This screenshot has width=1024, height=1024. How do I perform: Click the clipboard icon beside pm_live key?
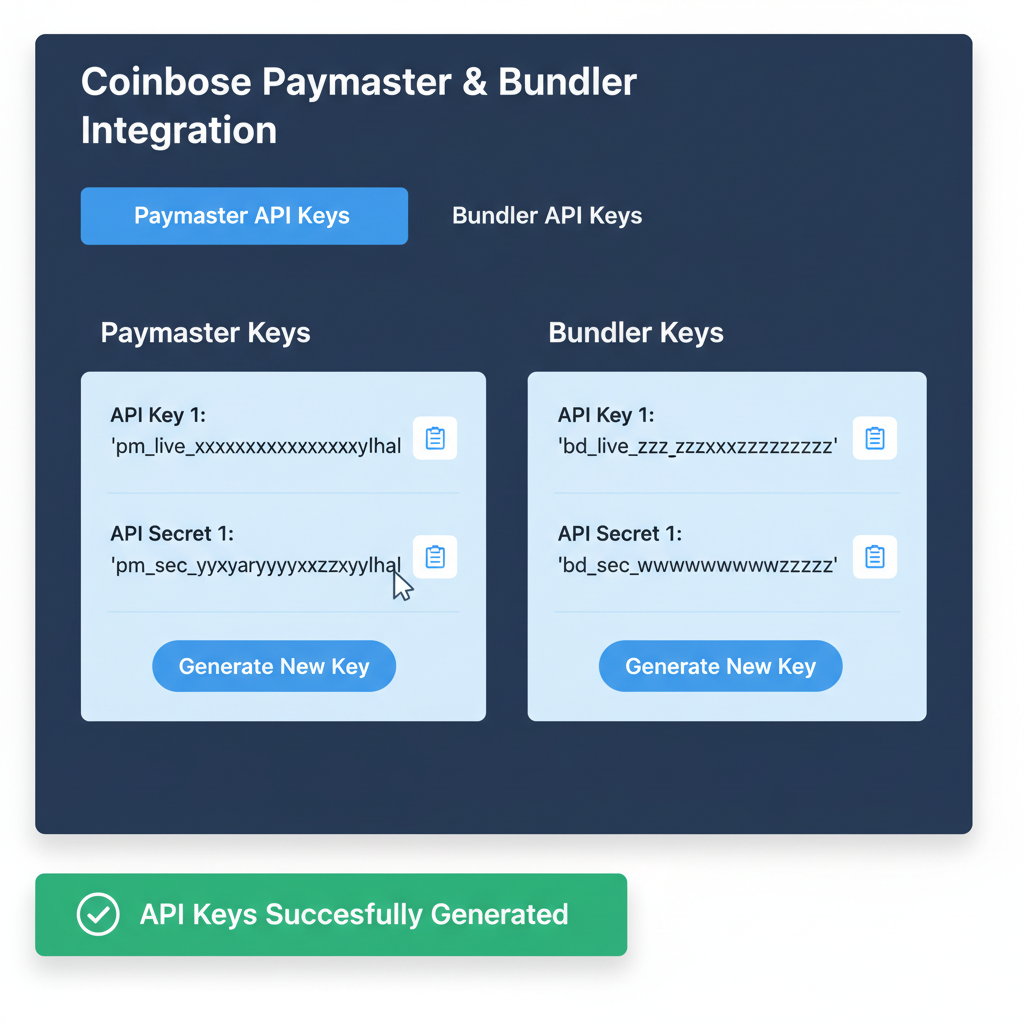[435, 438]
